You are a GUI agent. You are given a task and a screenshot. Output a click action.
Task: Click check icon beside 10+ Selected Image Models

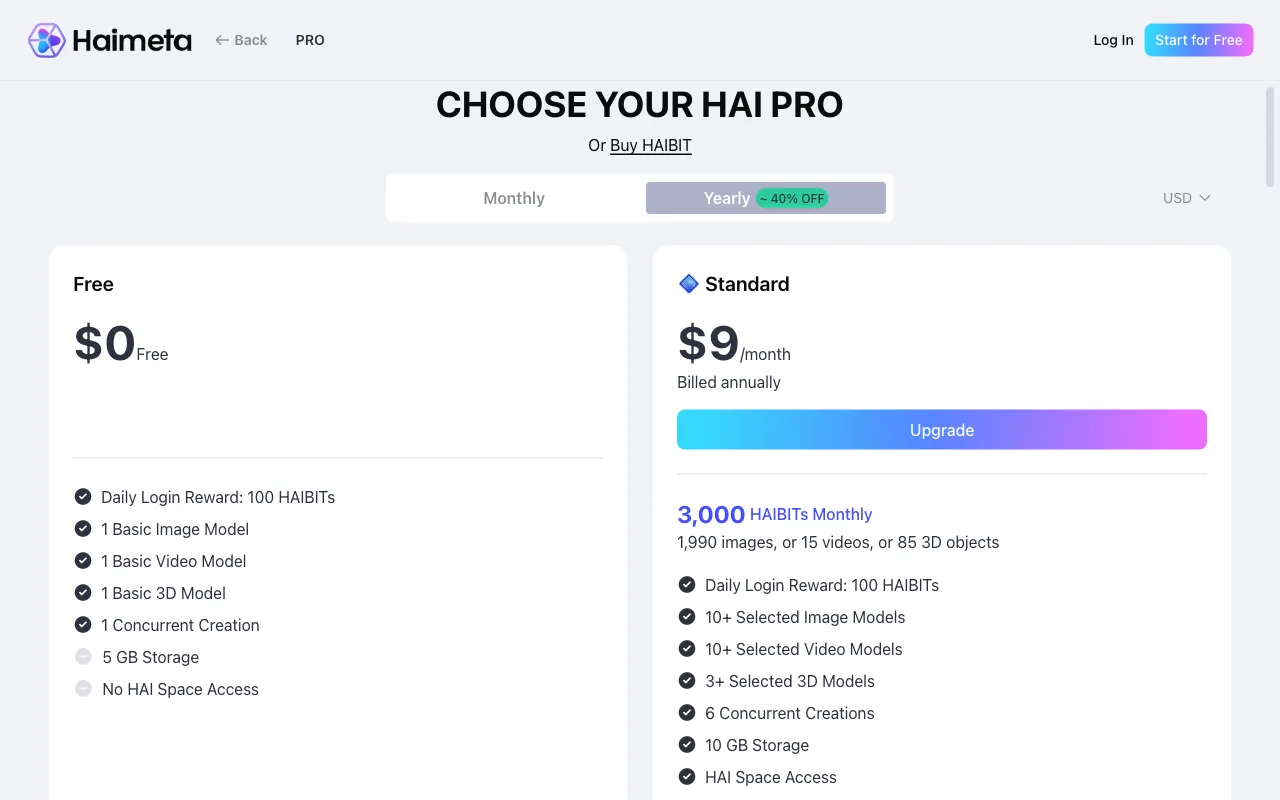tap(687, 617)
